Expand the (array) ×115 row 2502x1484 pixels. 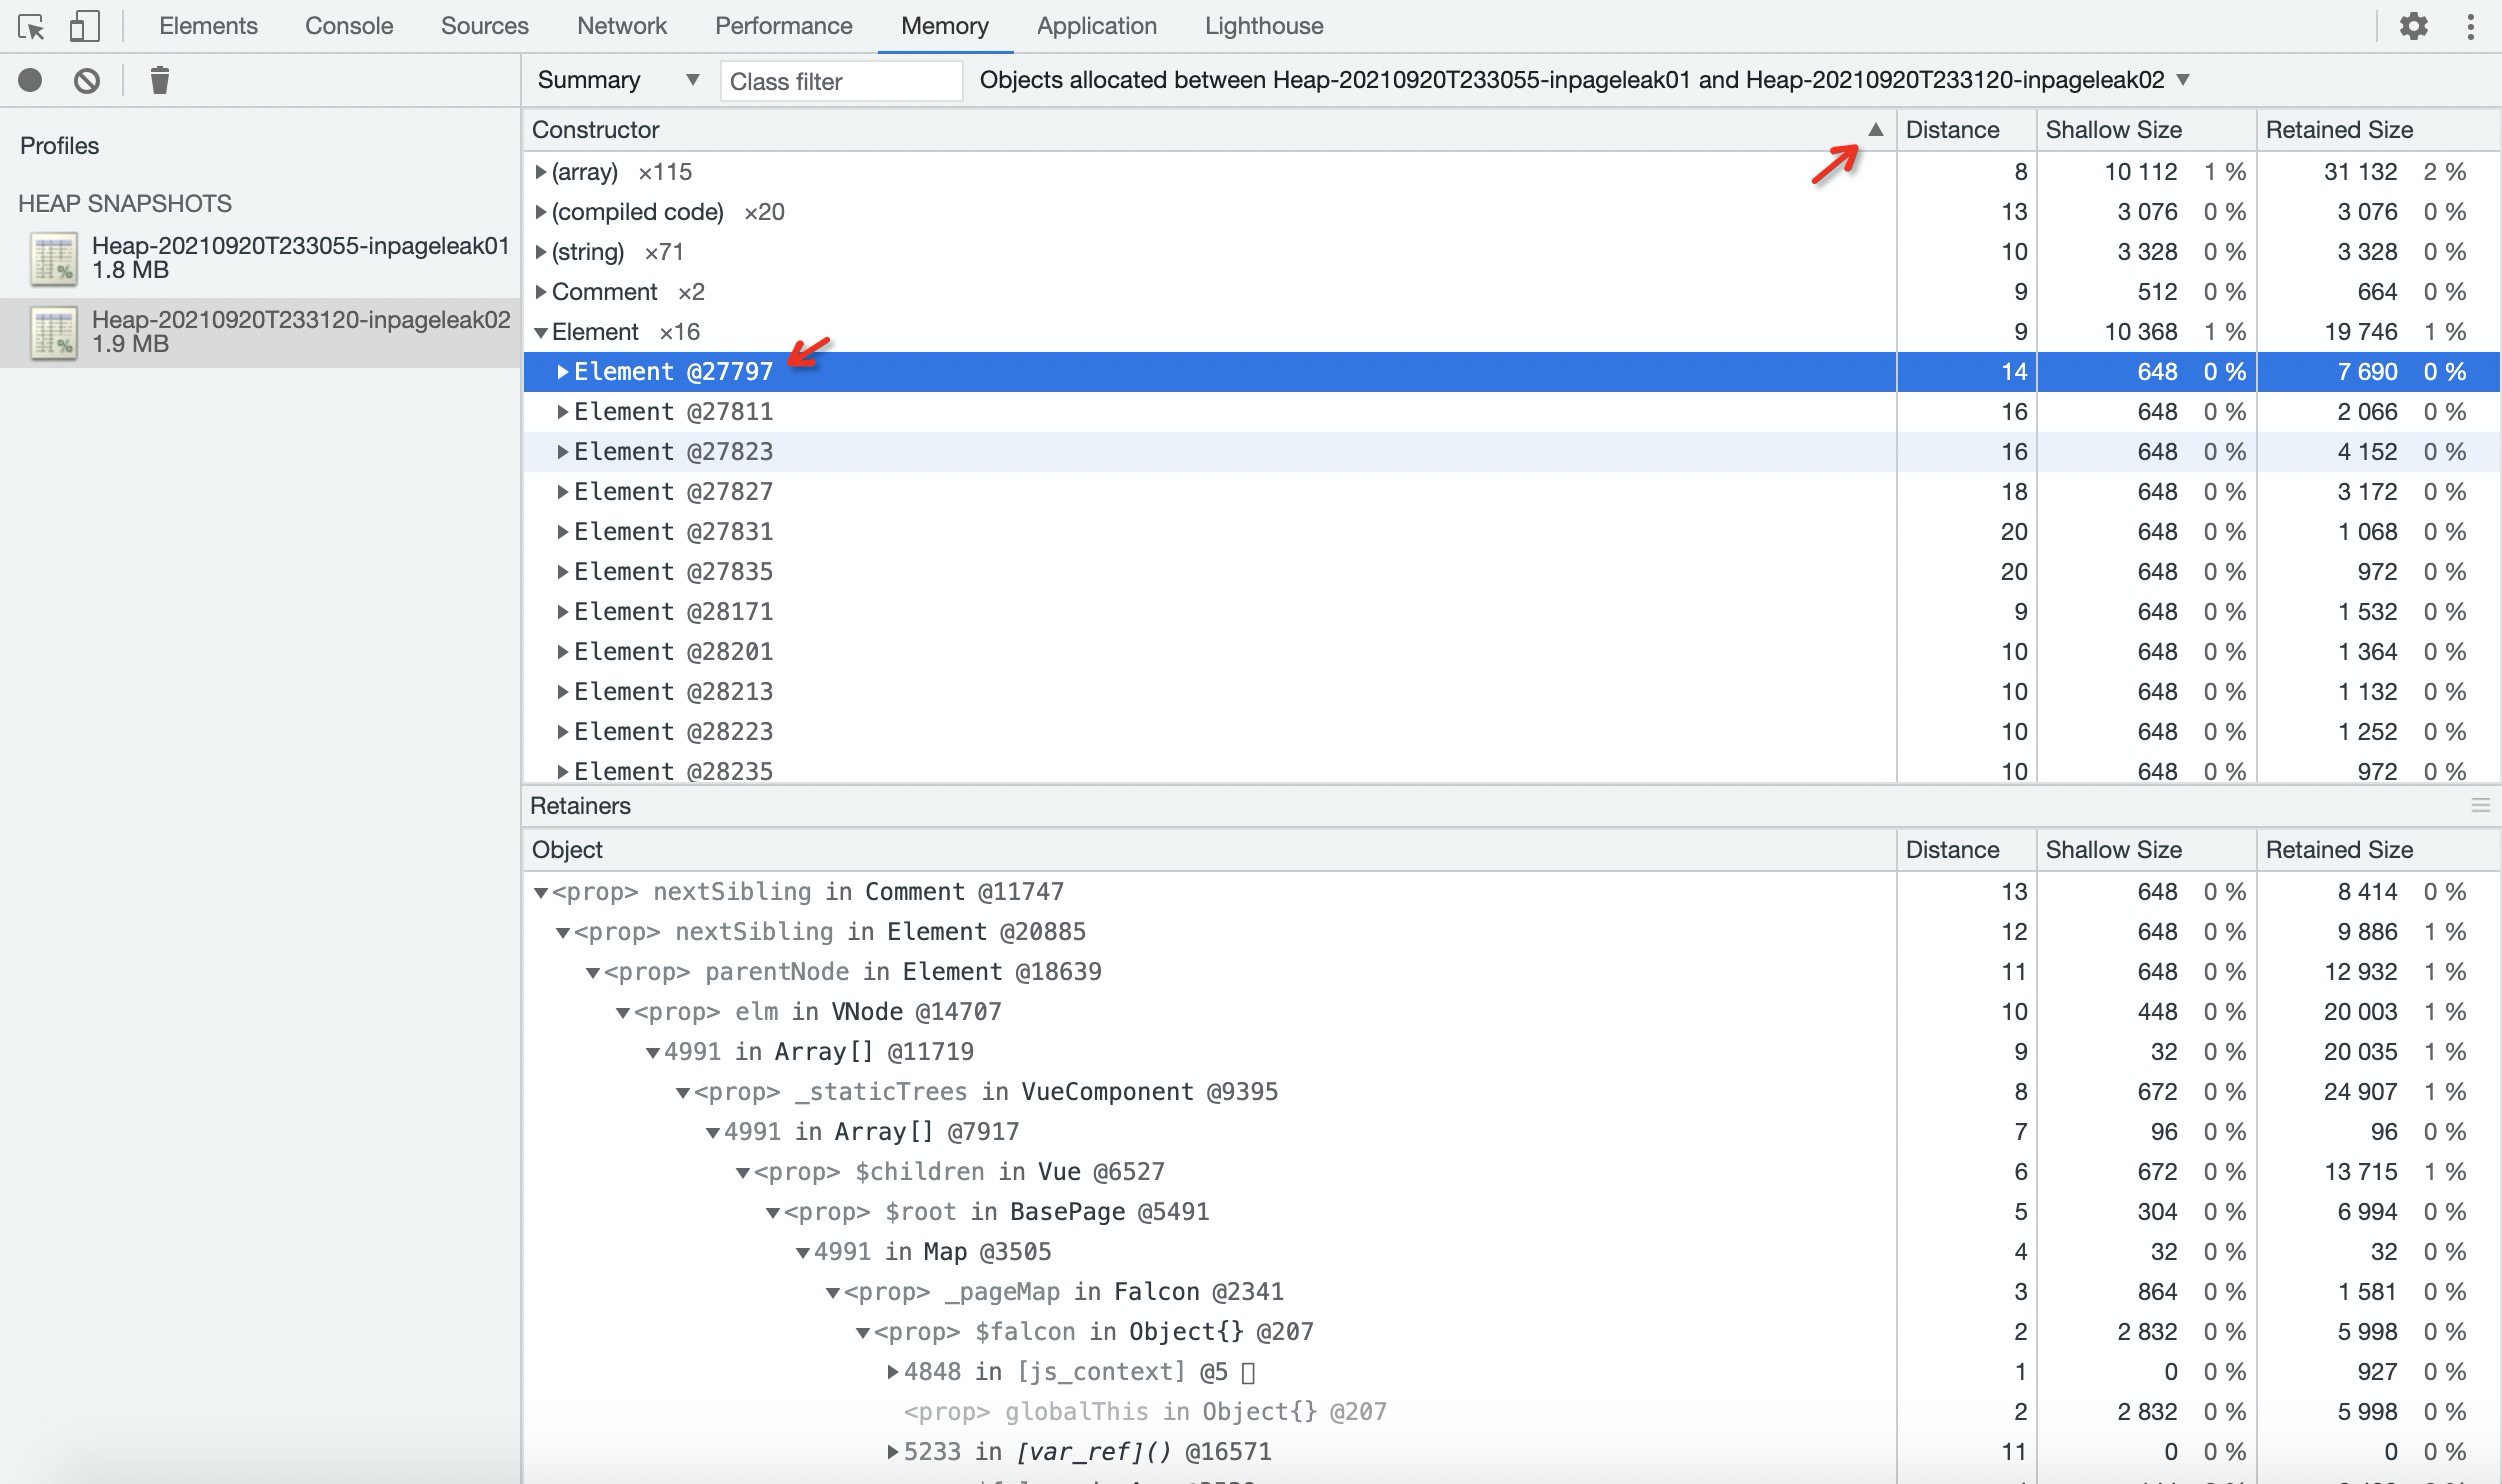pos(541,172)
